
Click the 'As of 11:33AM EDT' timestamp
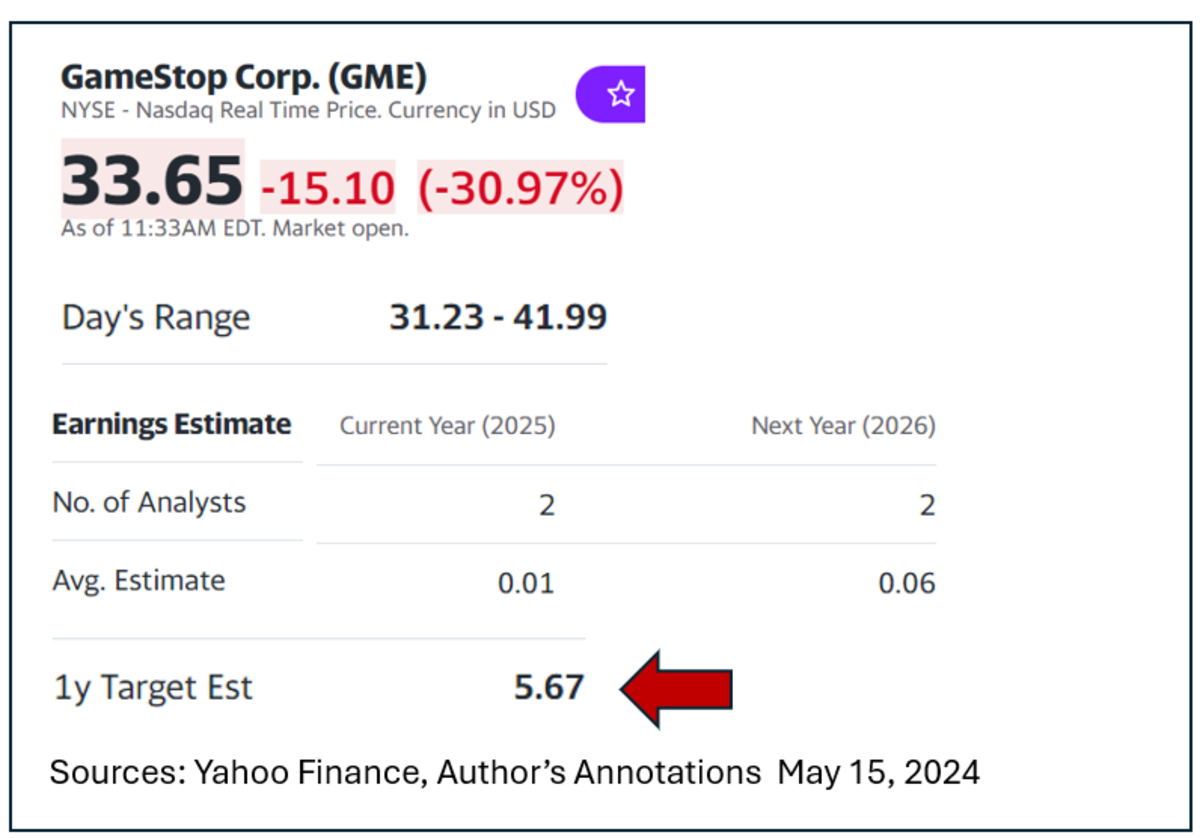(235, 228)
